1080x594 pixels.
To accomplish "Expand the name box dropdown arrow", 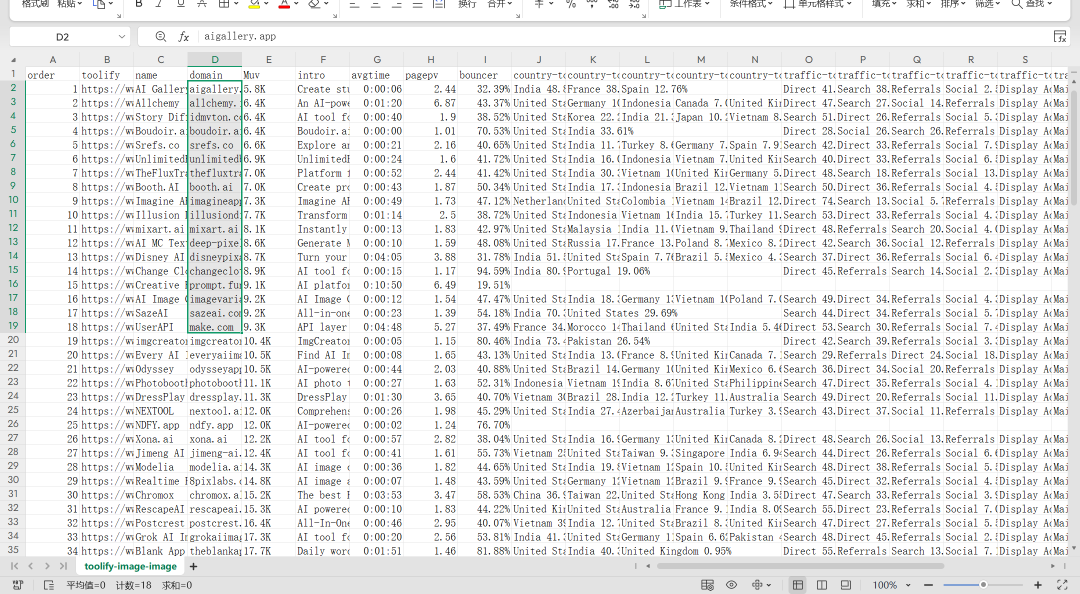I will 122,37.
